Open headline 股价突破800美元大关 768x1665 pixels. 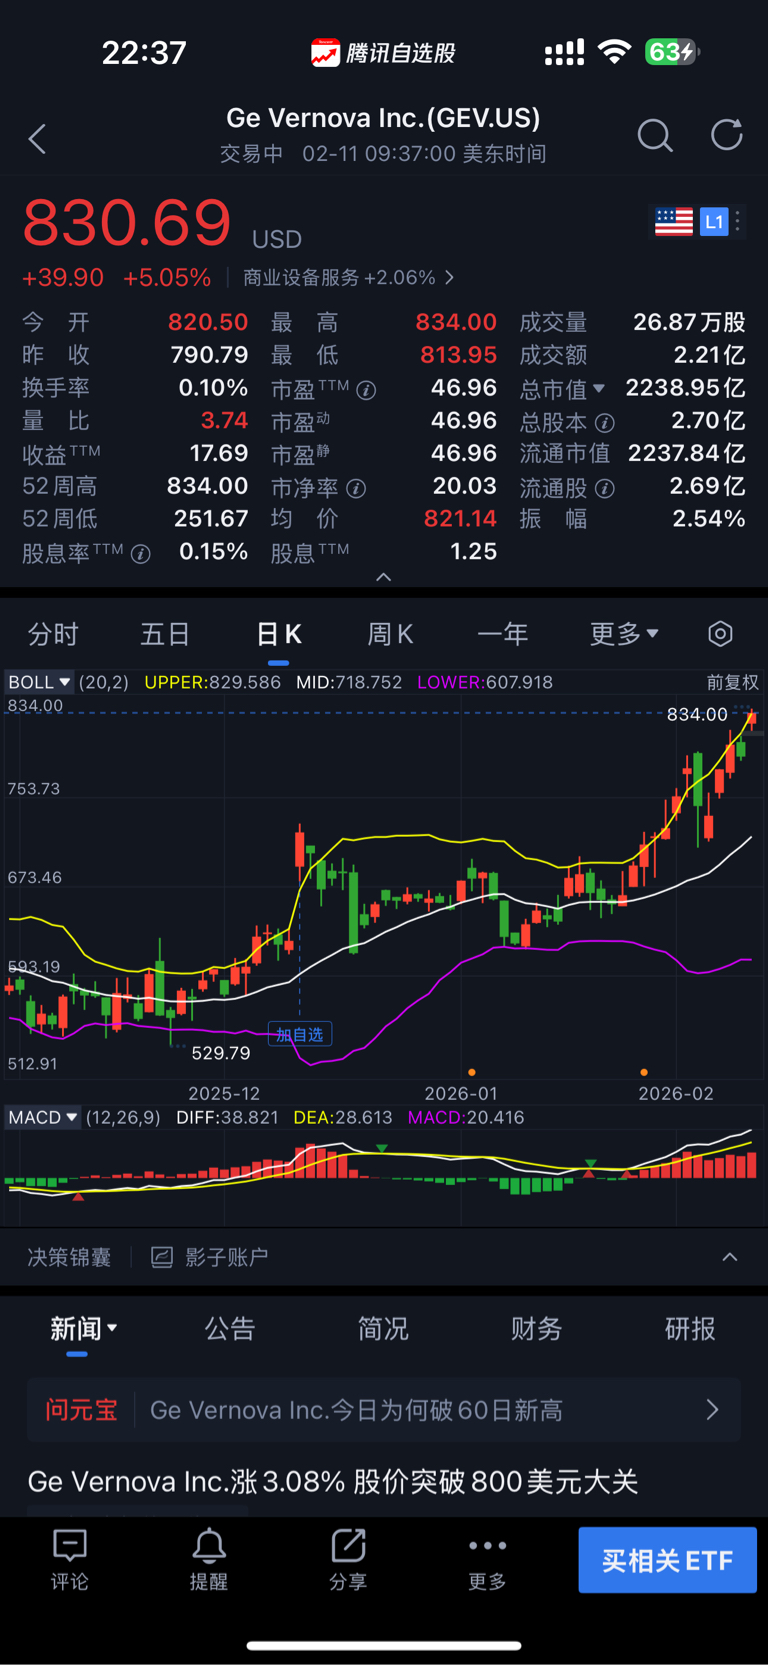click(333, 1481)
